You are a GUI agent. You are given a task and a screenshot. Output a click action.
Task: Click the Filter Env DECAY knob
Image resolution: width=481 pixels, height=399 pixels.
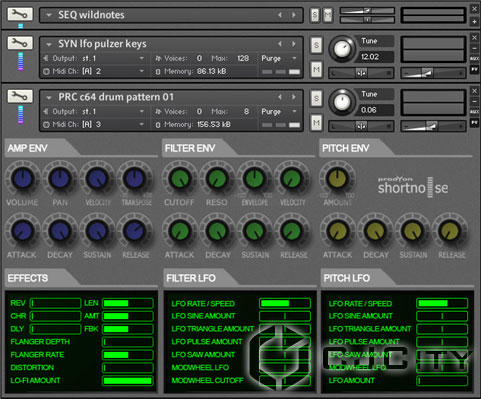coord(217,231)
